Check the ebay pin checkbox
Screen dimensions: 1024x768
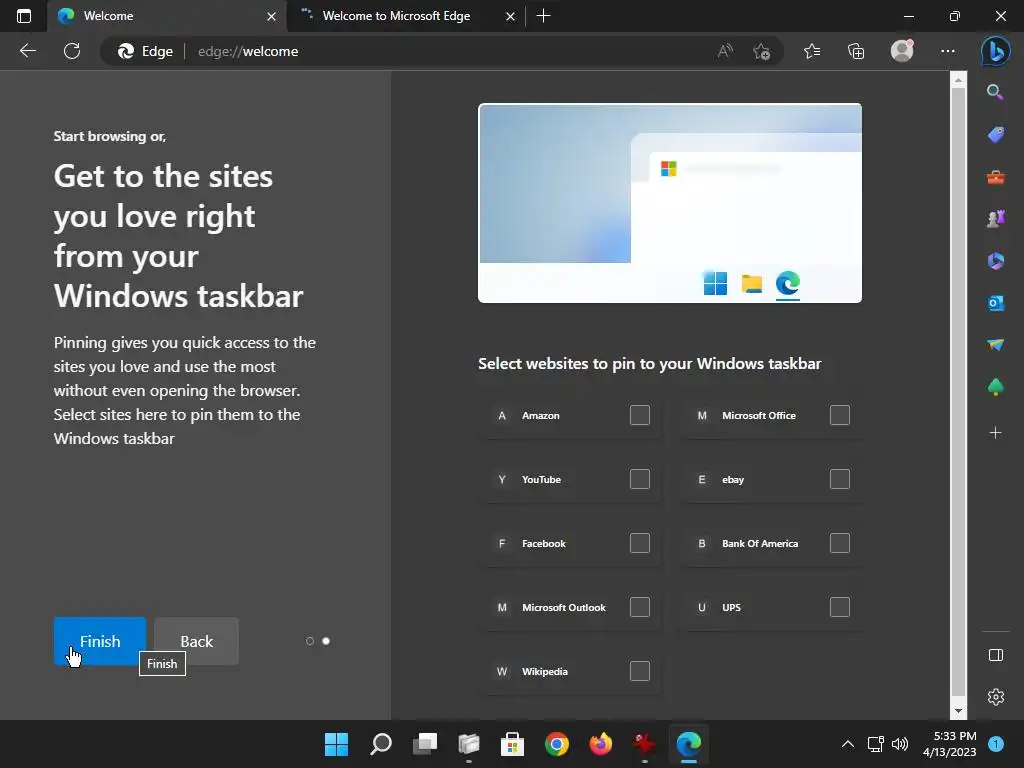click(x=839, y=479)
